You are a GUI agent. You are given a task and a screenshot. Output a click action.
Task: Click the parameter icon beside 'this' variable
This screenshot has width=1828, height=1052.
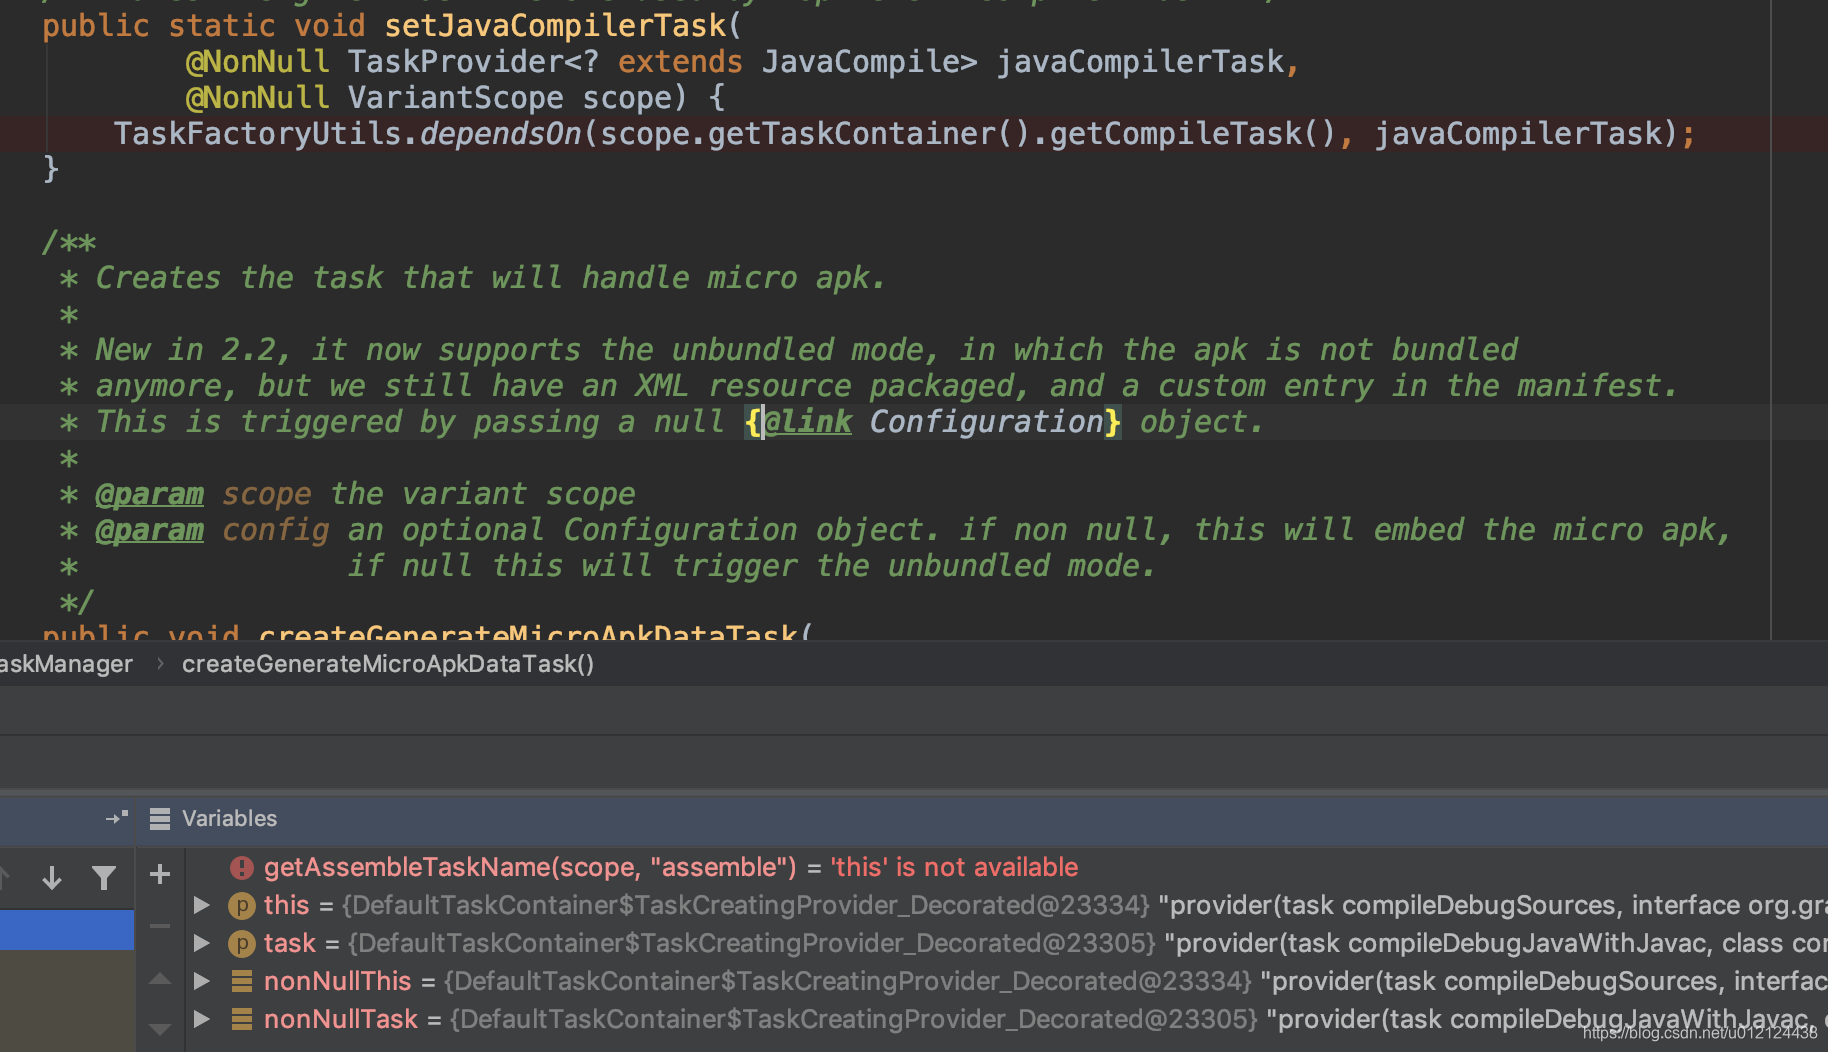241,906
